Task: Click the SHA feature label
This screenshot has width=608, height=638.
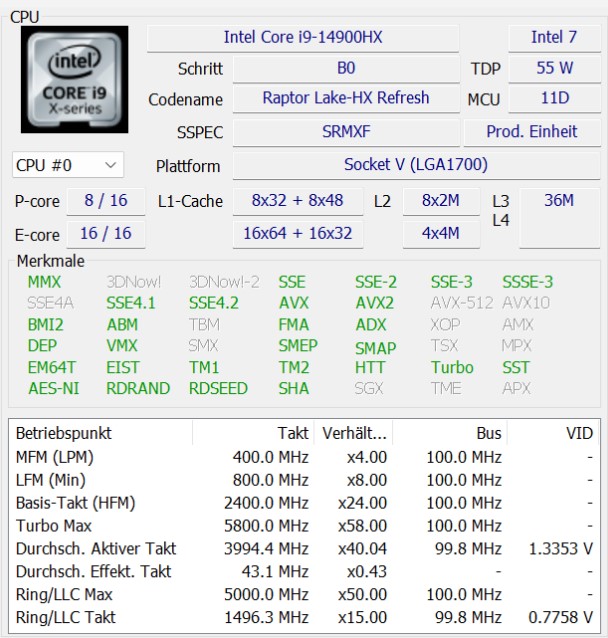Action: click(x=293, y=389)
